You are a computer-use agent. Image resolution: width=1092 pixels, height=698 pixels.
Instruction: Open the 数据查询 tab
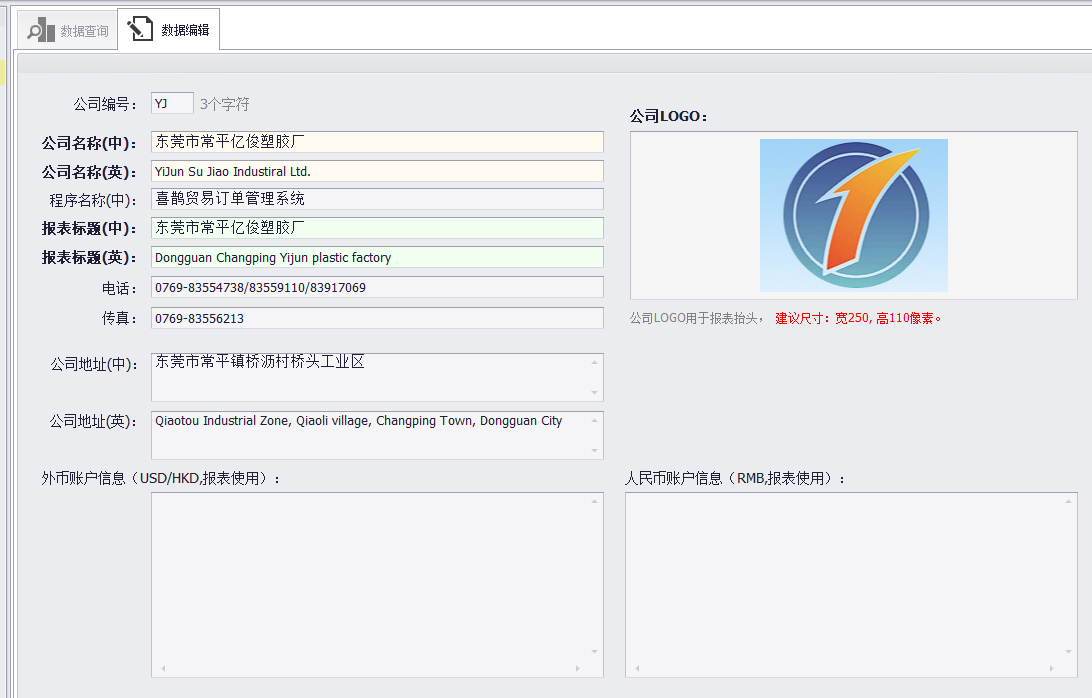pyautogui.click(x=68, y=30)
